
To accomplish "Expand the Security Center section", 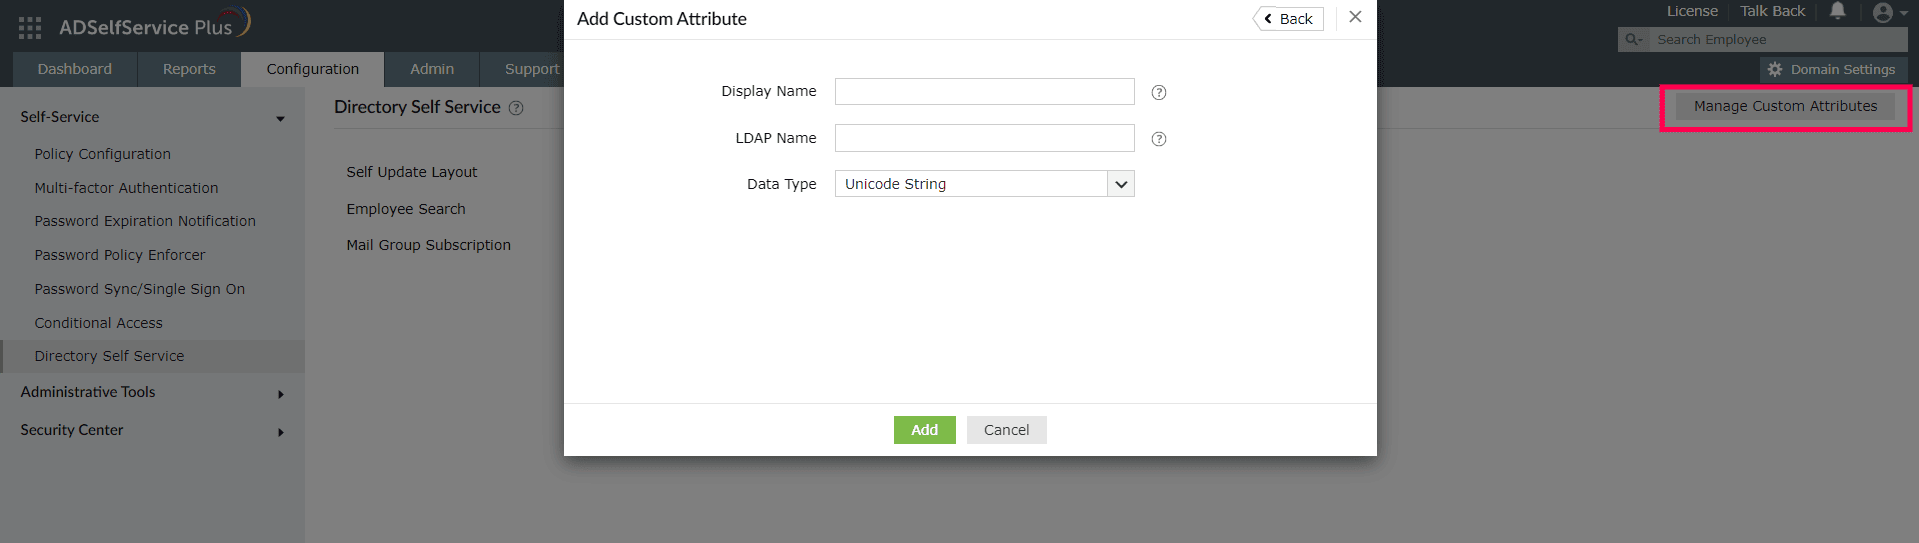I will tap(281, 432).
